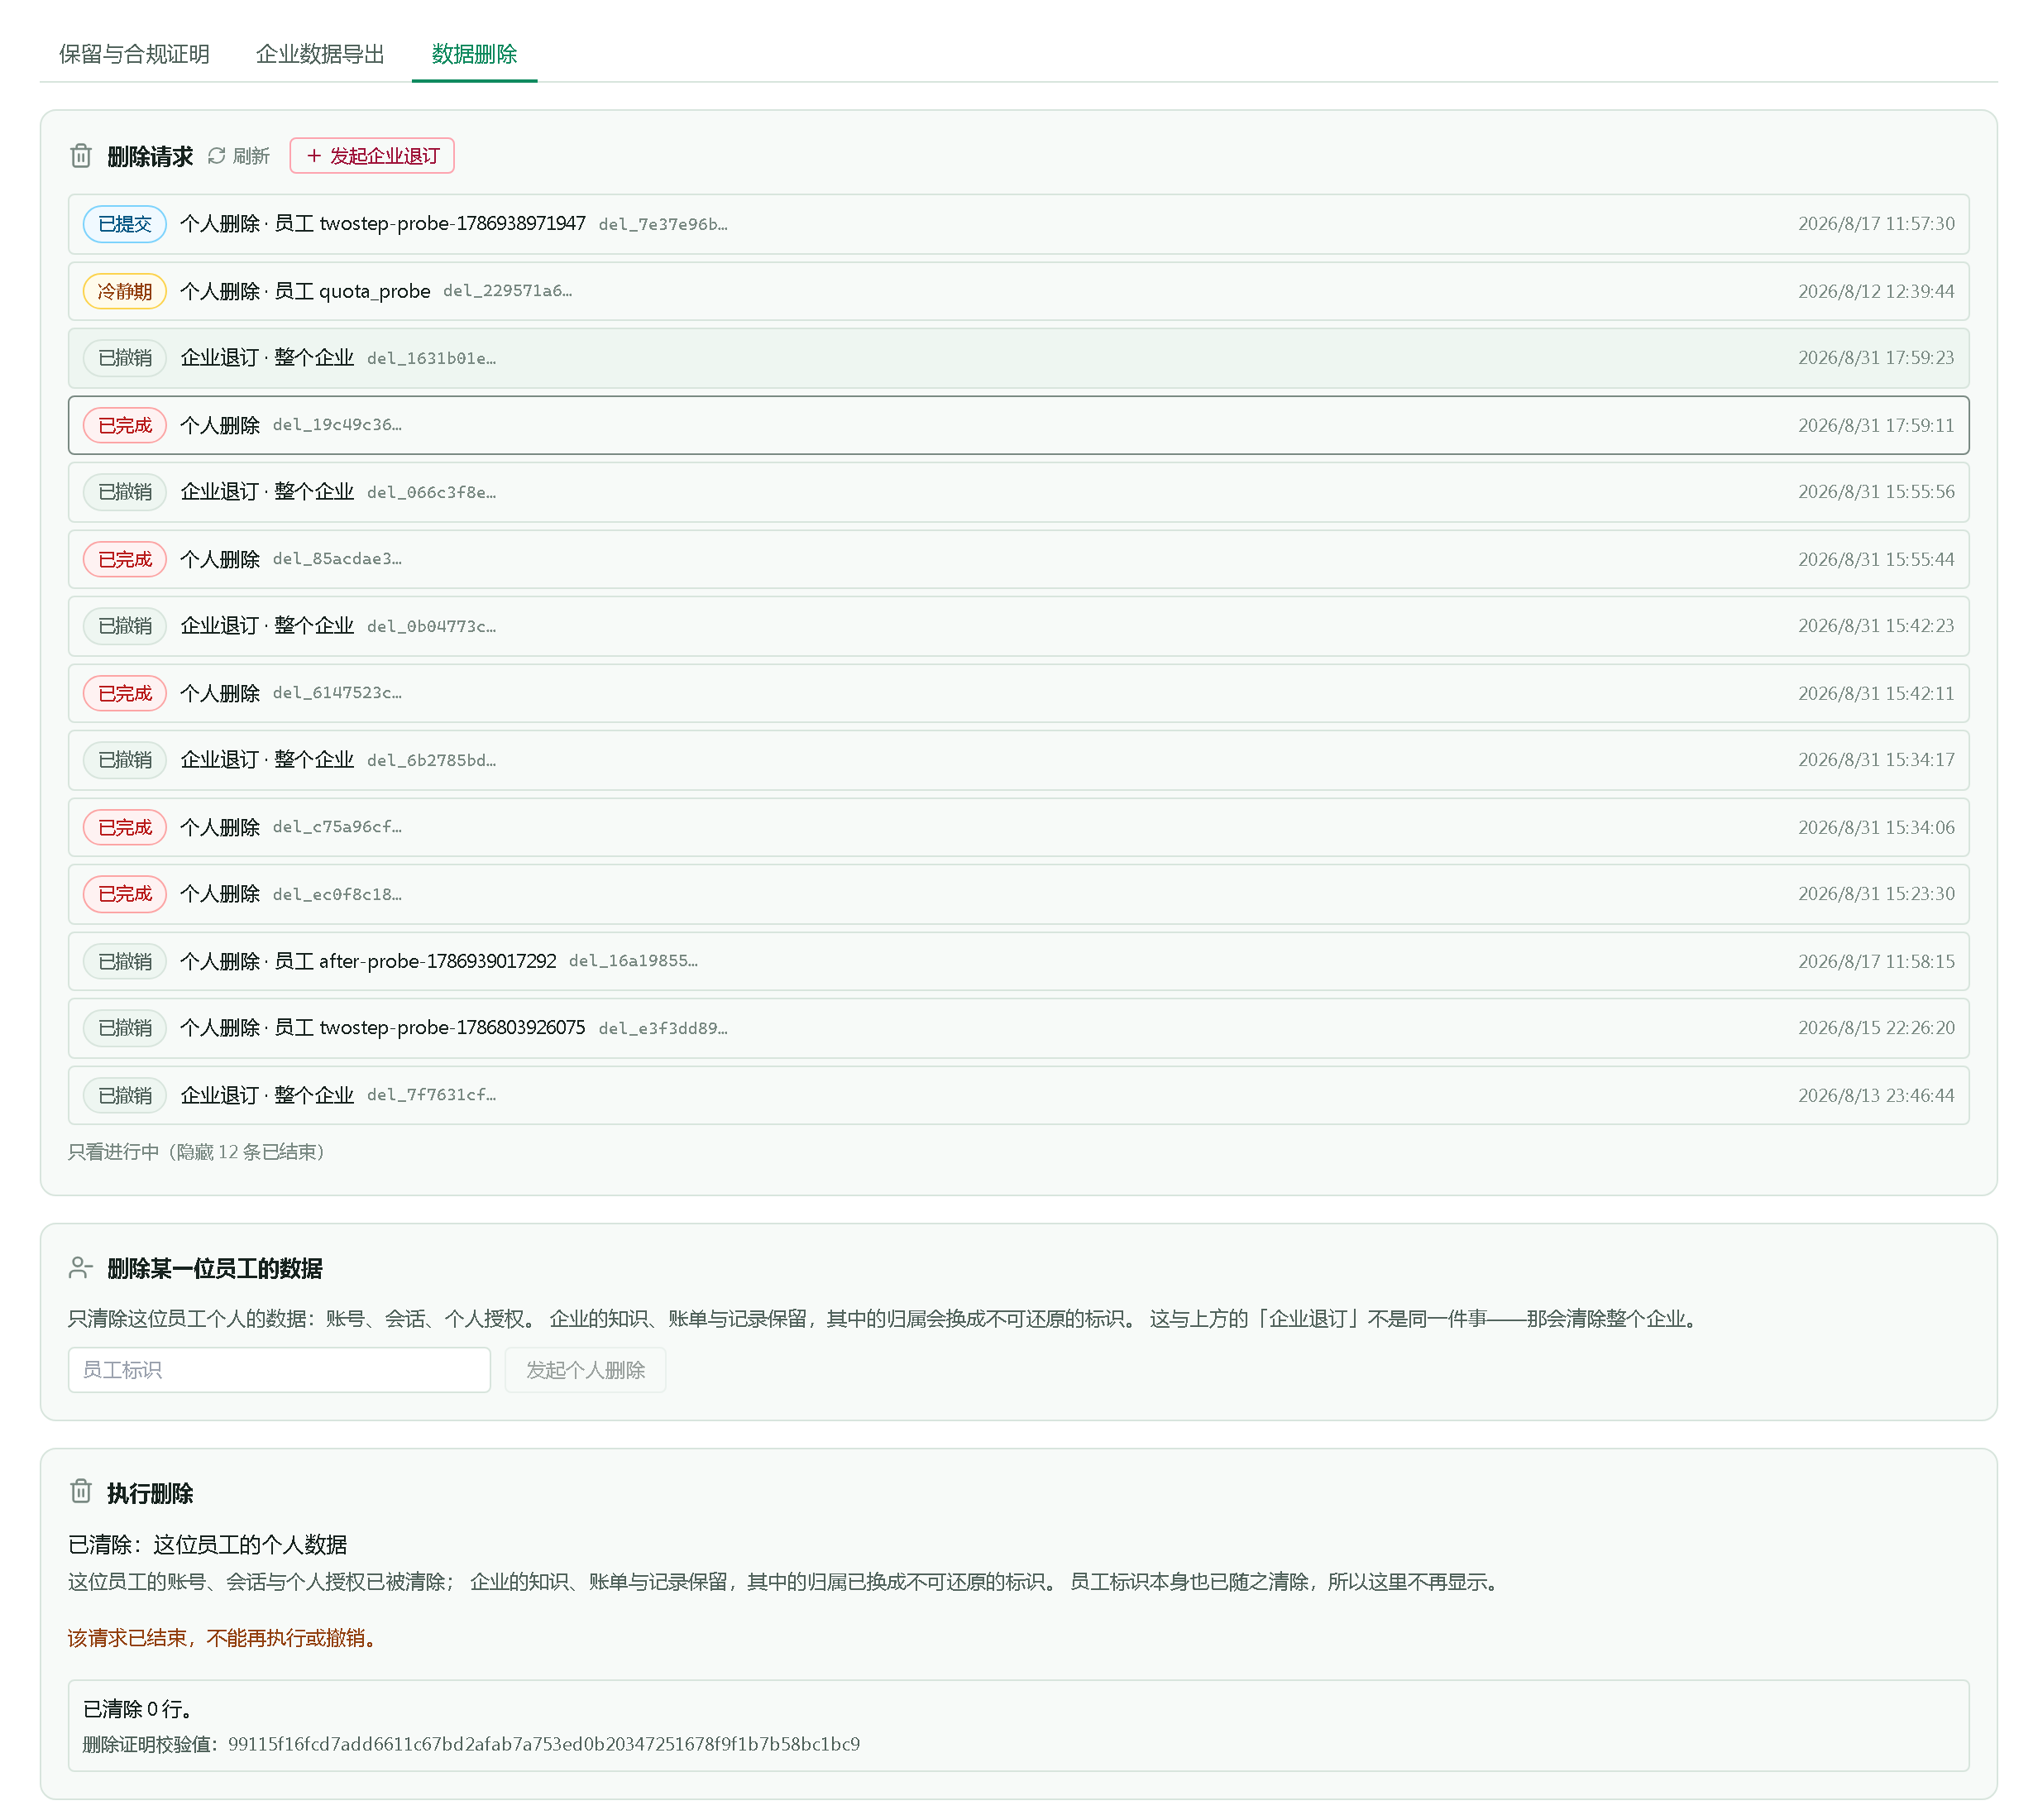Select the 数据删除 tab
This screenshot has height=1820, width=2038.
[474, 54]
